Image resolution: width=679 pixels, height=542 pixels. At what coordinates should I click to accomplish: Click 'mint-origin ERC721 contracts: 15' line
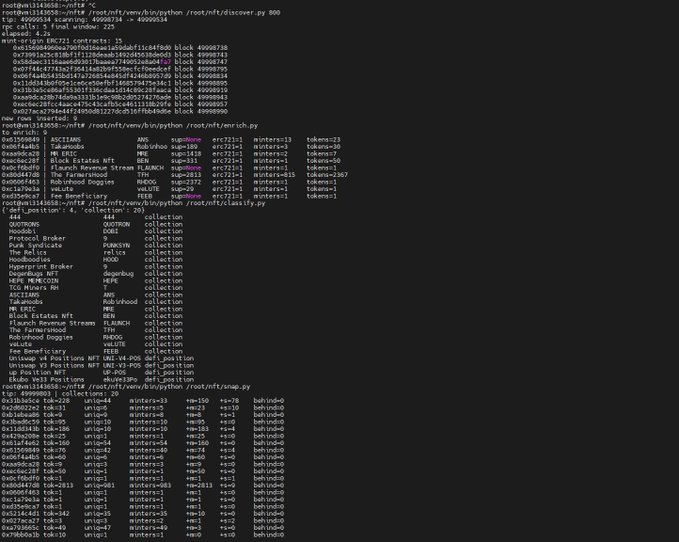click(62, 41)
